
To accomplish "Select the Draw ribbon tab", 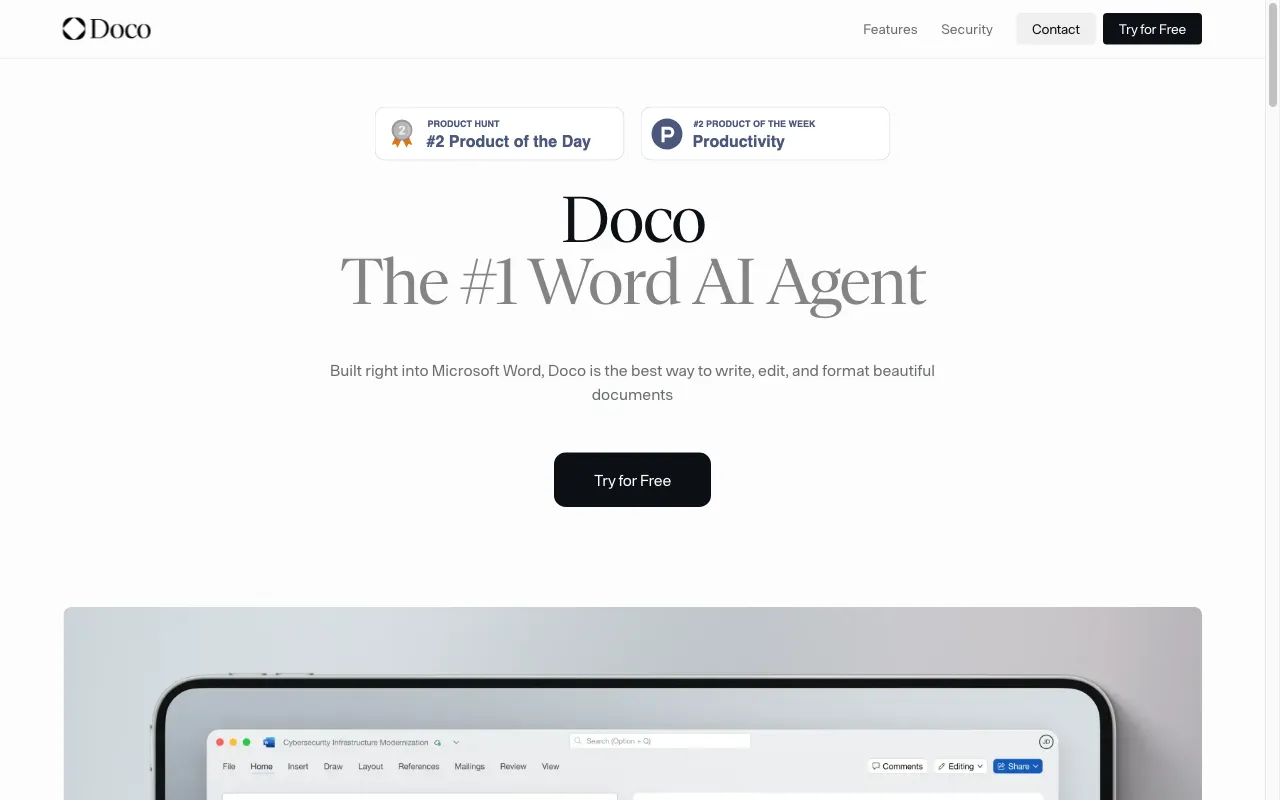I will 333,766.
